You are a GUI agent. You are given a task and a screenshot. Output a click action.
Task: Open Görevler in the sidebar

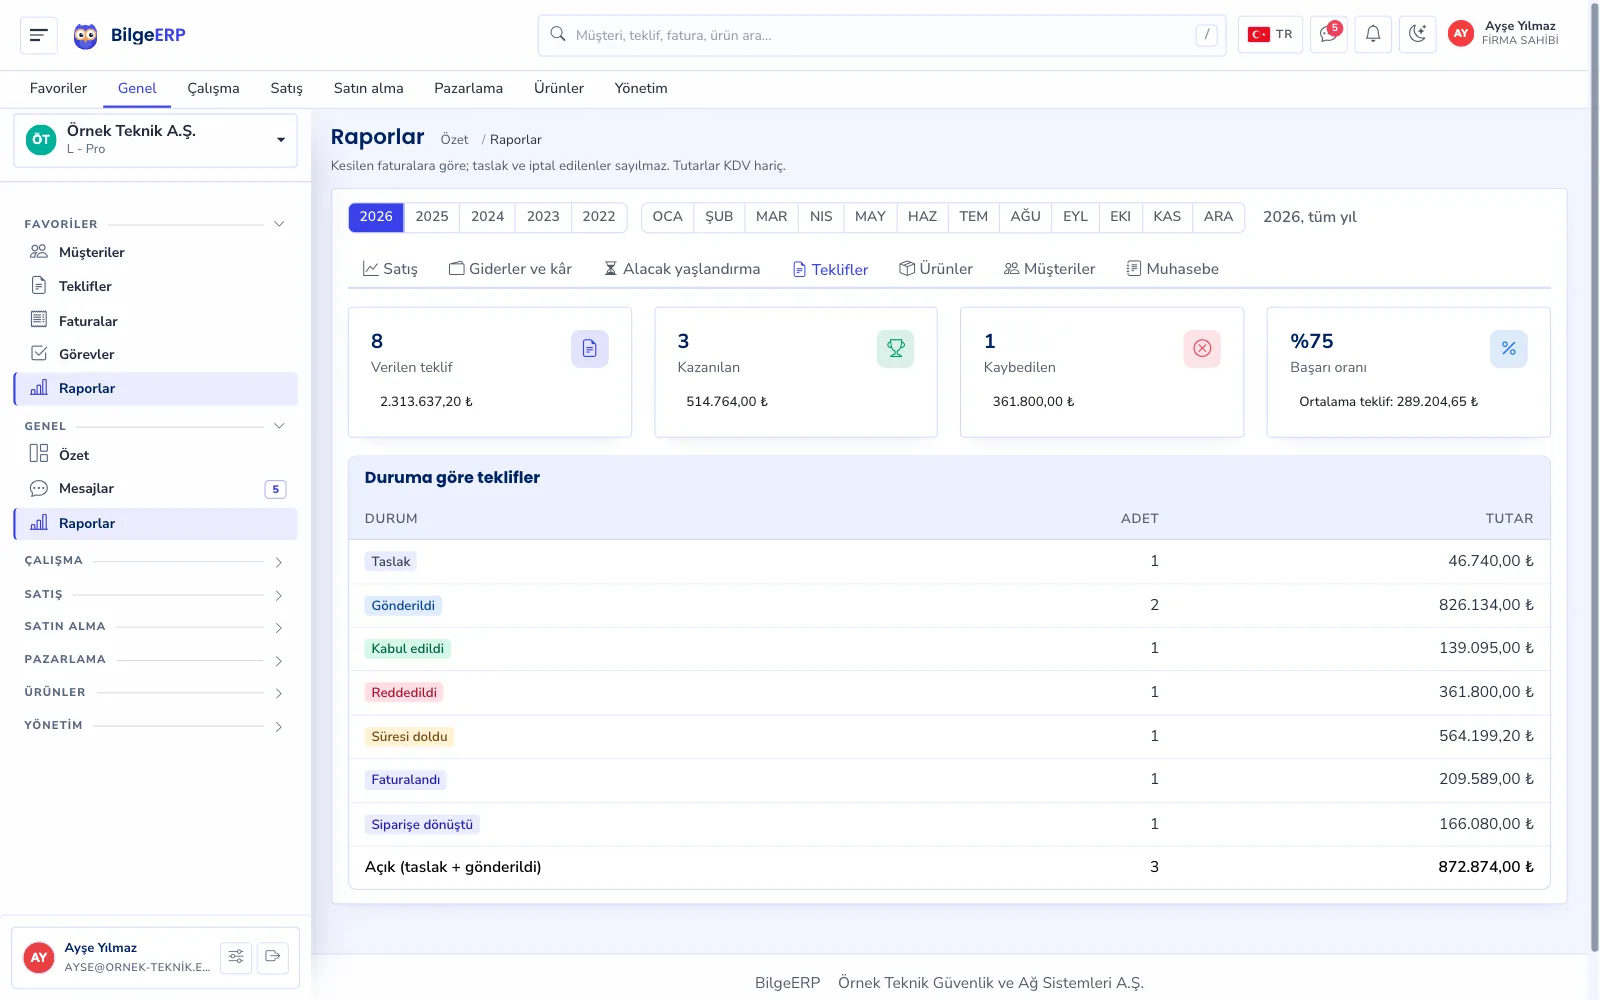tap(156, 354)
